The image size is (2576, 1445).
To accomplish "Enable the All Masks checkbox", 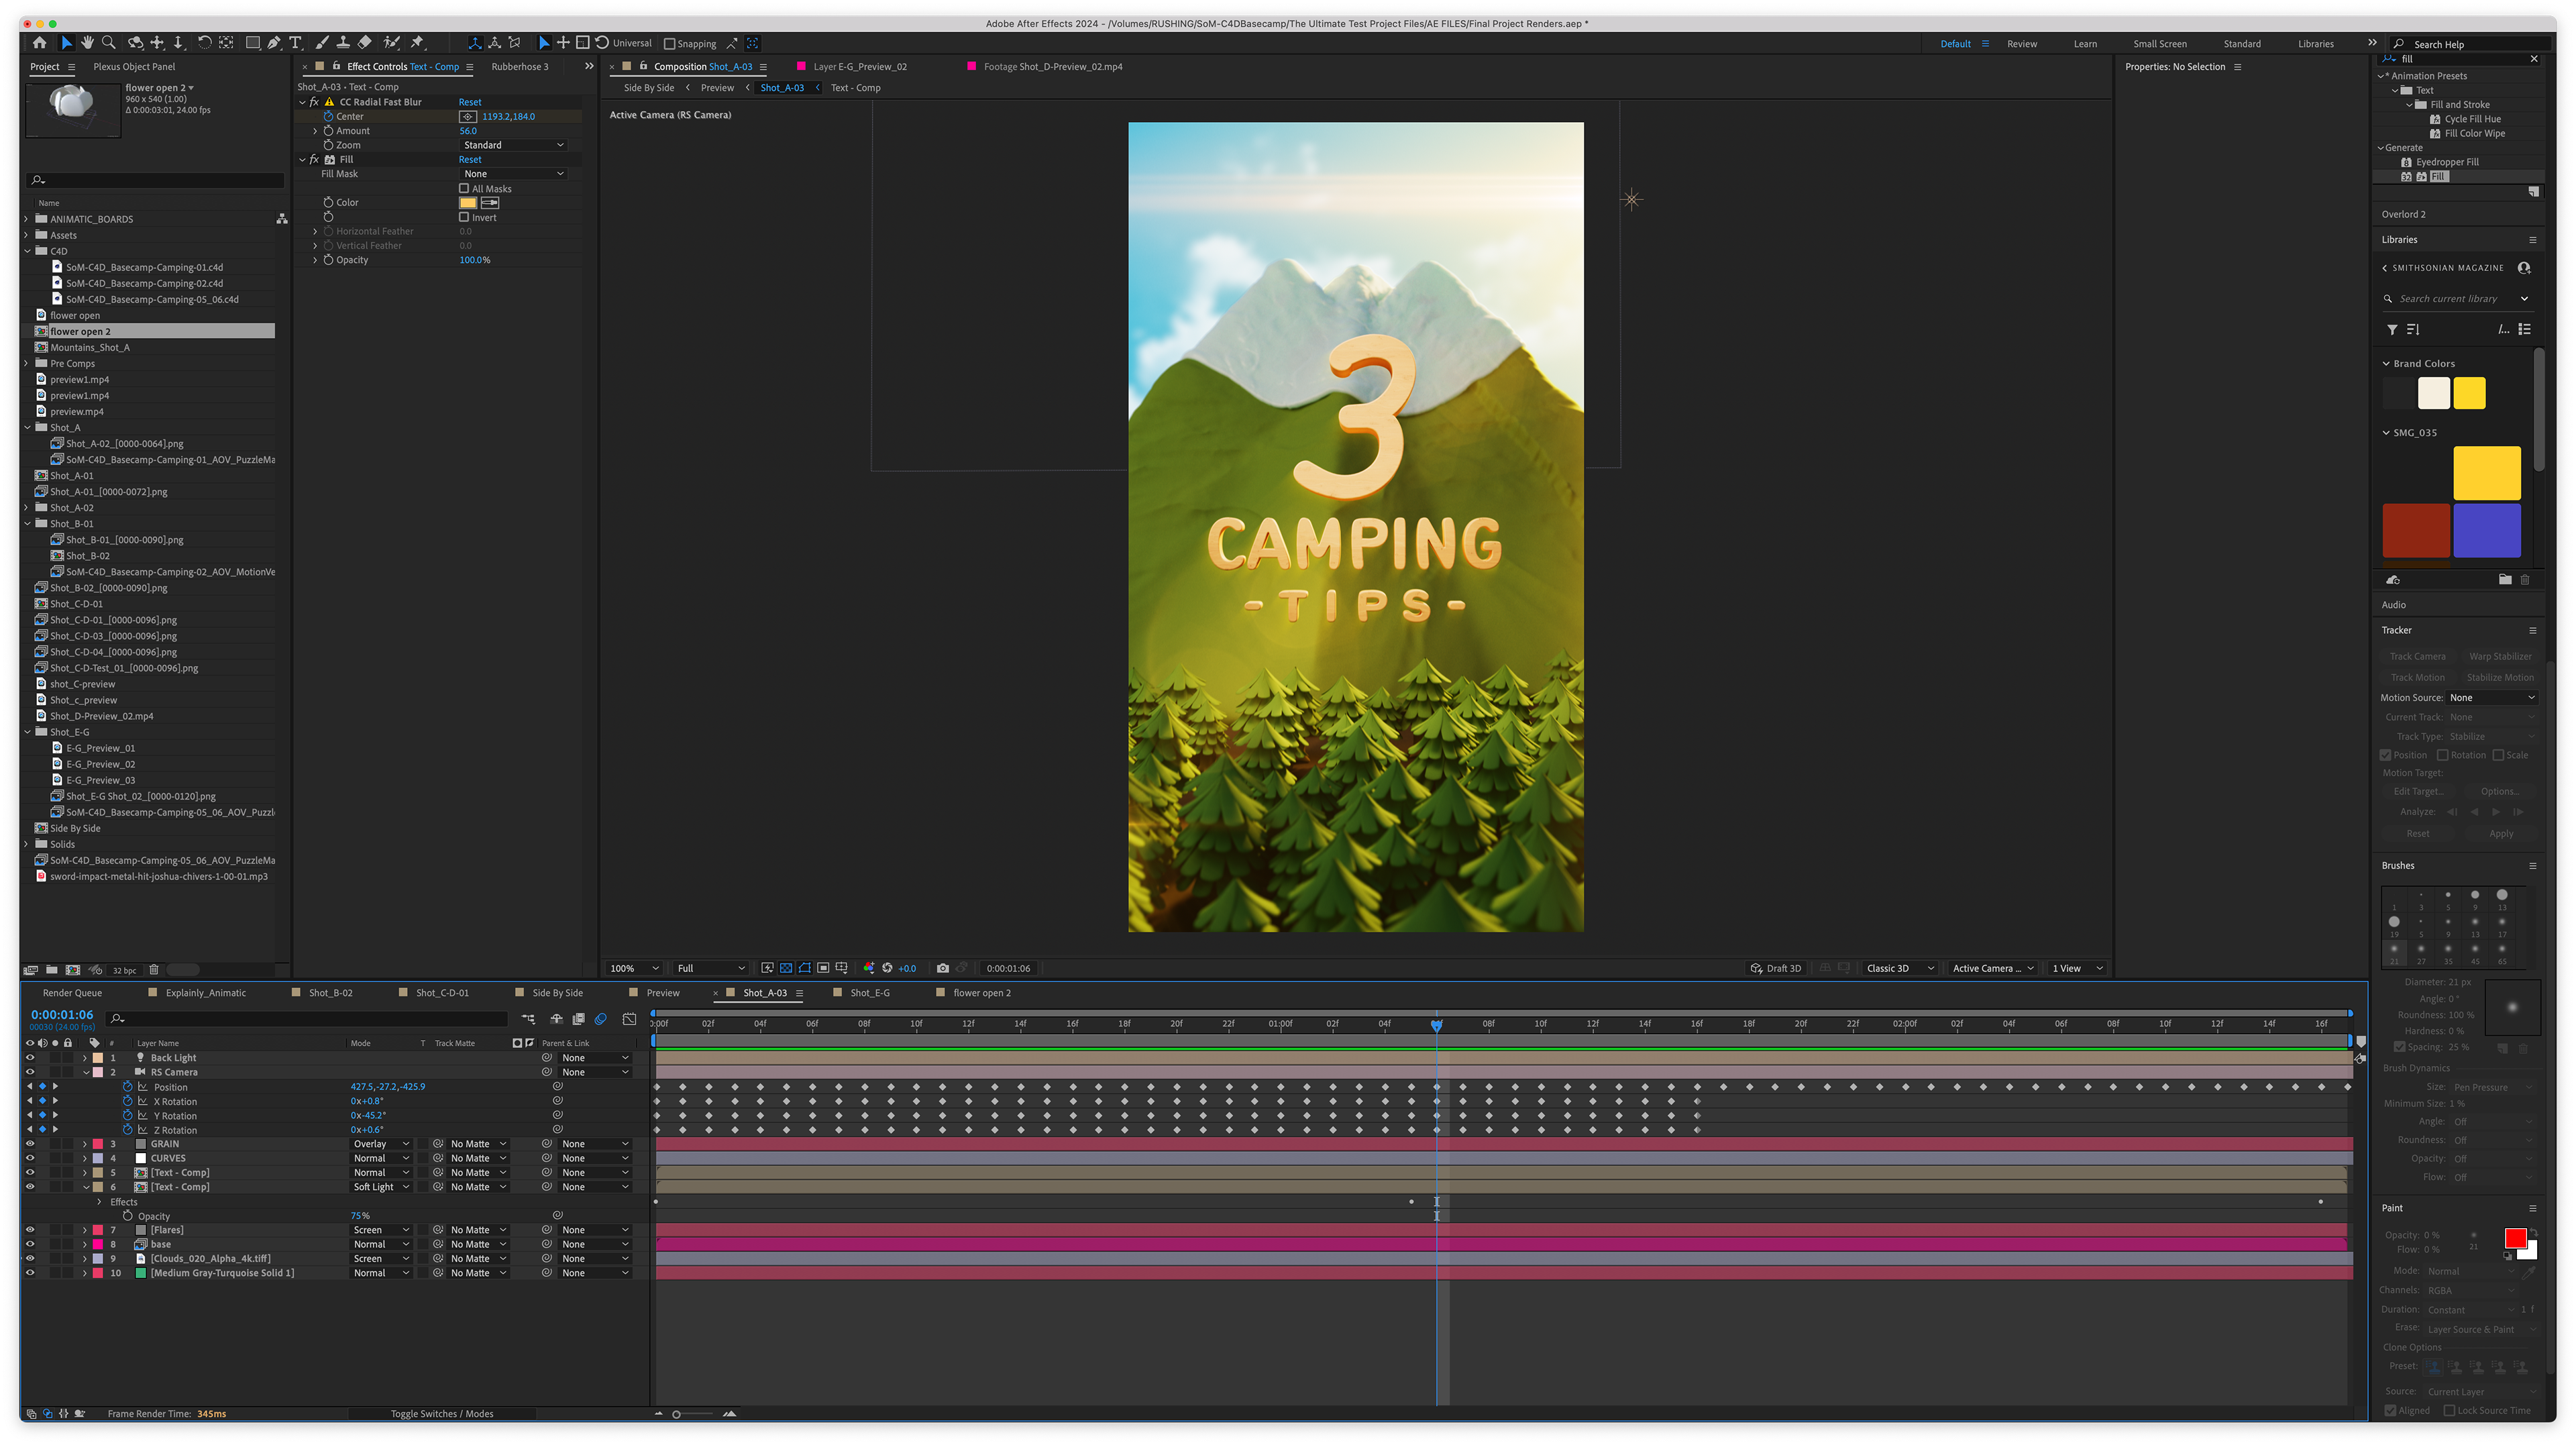I will [x=464, y=188].
